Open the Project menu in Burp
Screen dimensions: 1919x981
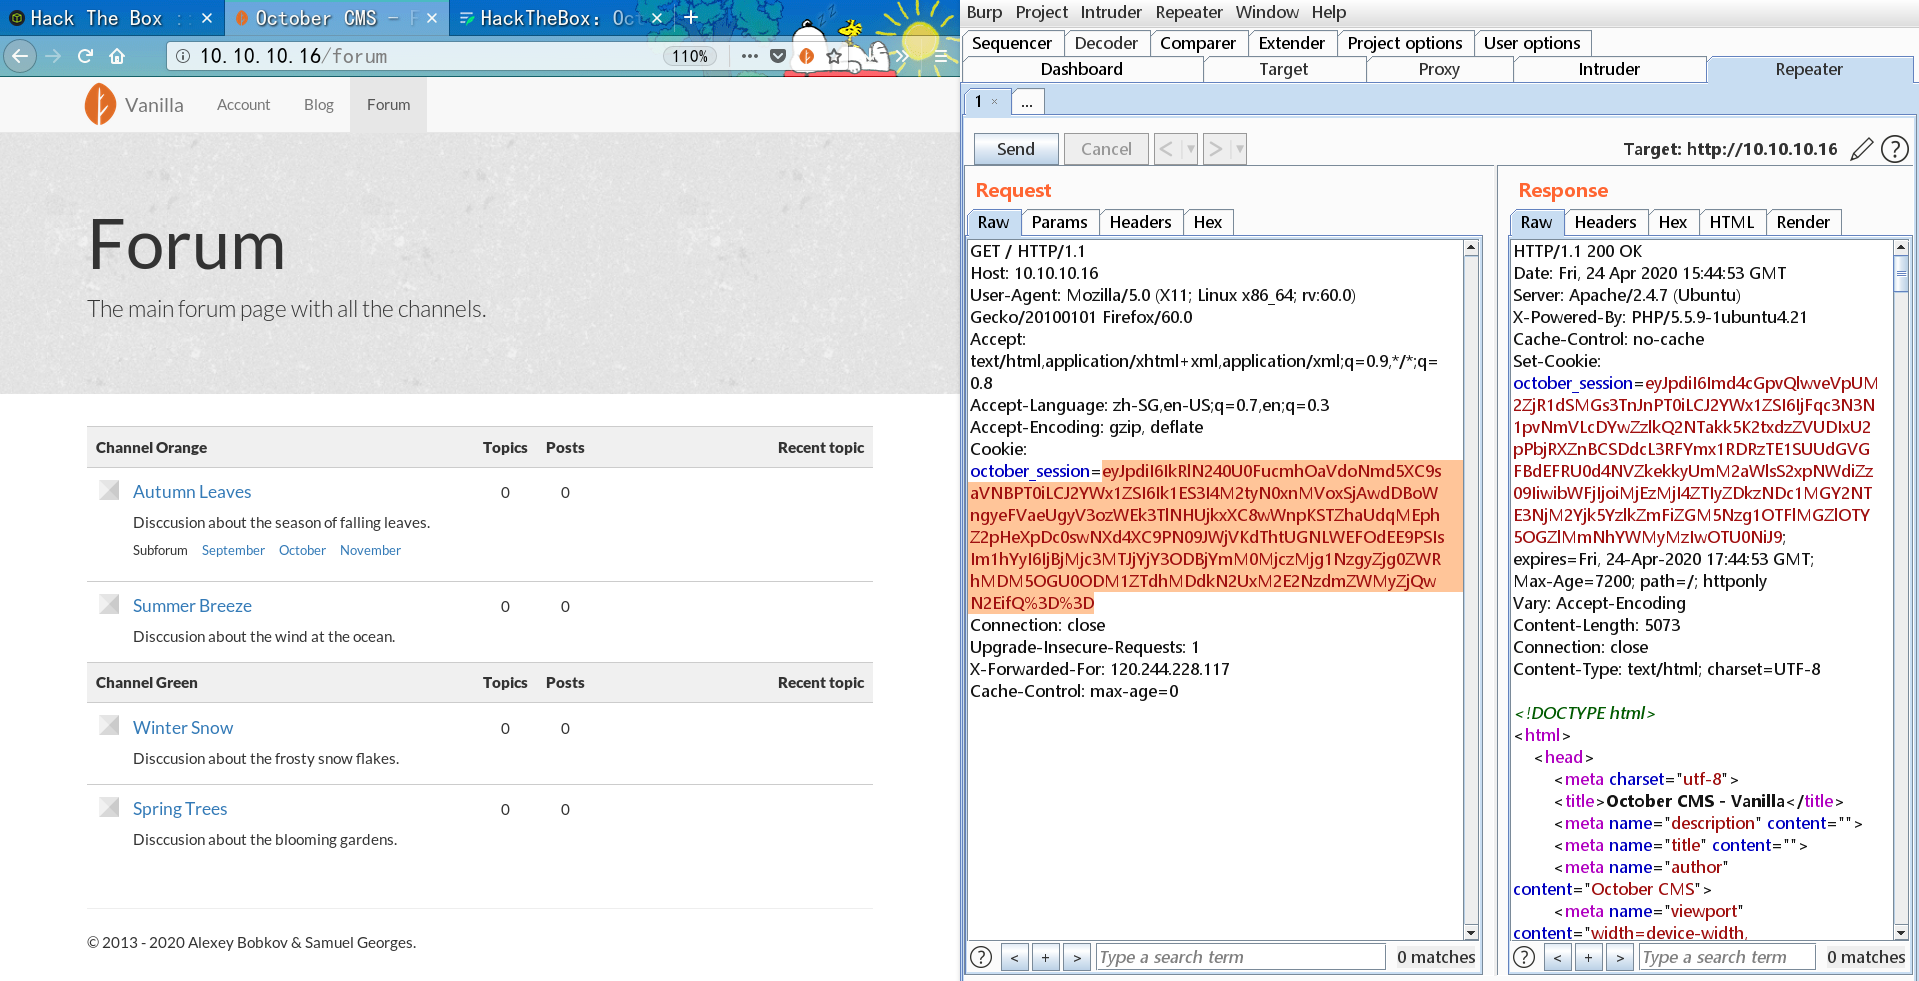1041,12
